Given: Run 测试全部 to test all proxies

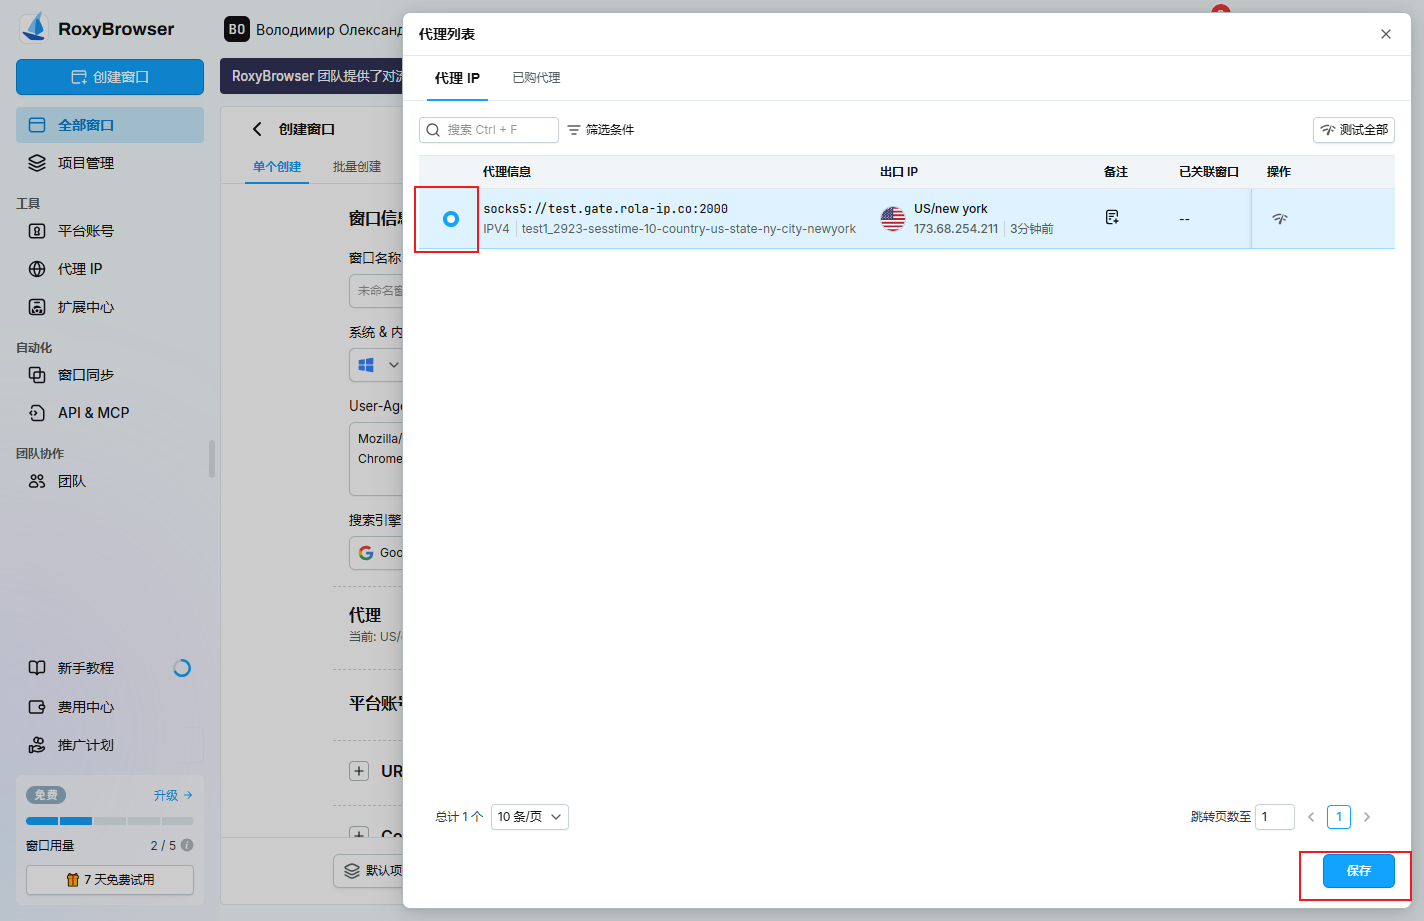Looking at the screenshot, I should coord(1353,130).
